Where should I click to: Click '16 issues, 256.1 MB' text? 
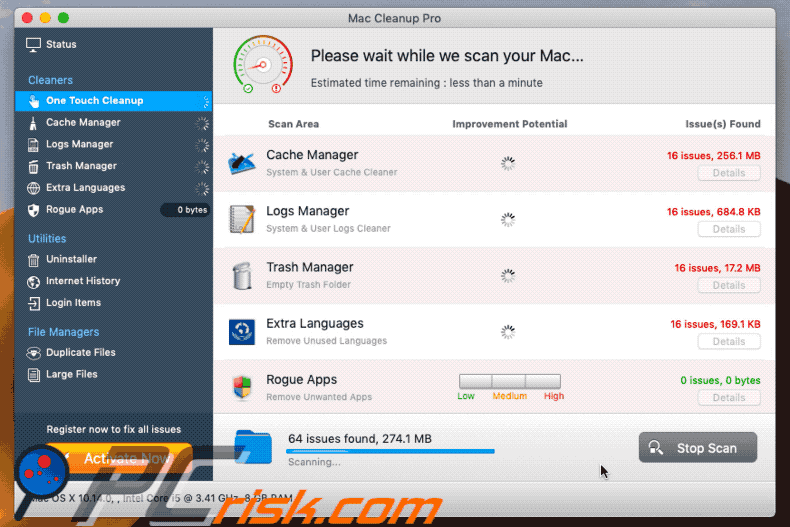(713, 156)
